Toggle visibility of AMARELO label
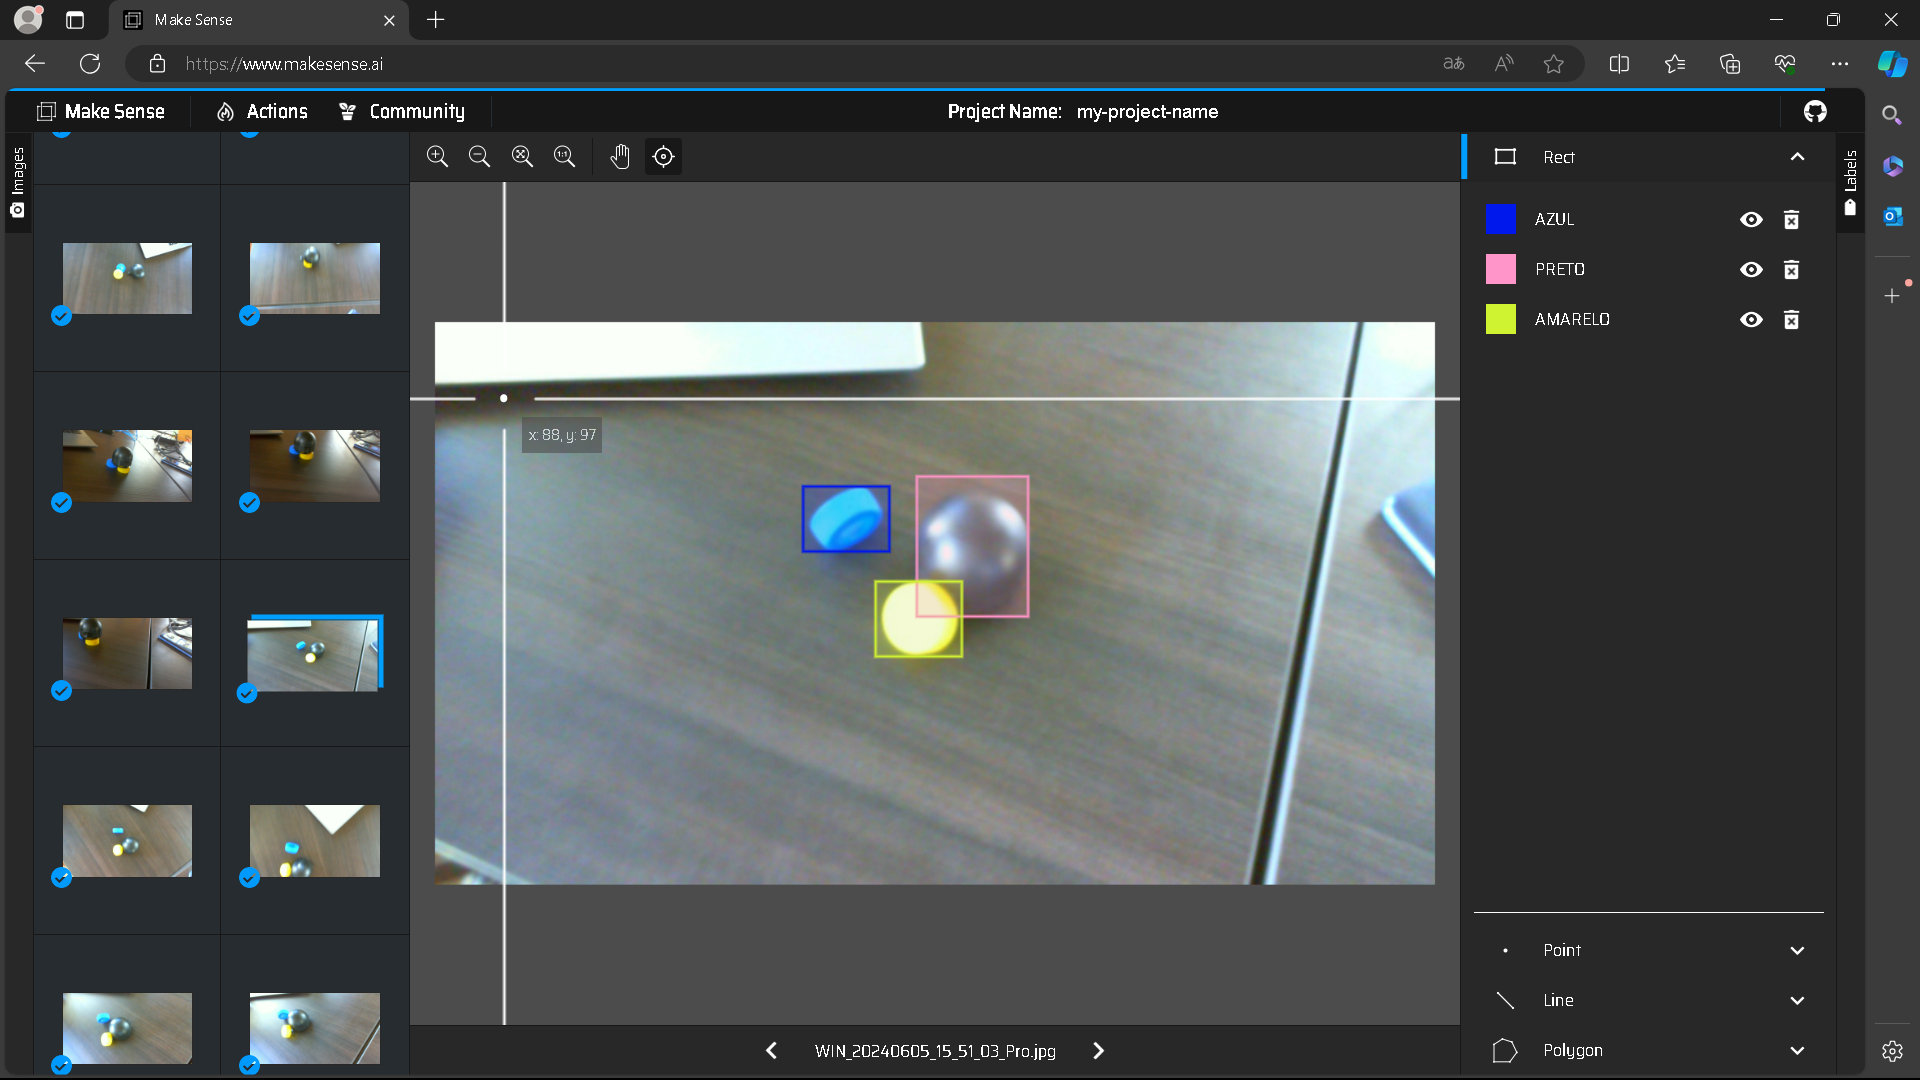 pyautogui.click(x=1751, y=320)
